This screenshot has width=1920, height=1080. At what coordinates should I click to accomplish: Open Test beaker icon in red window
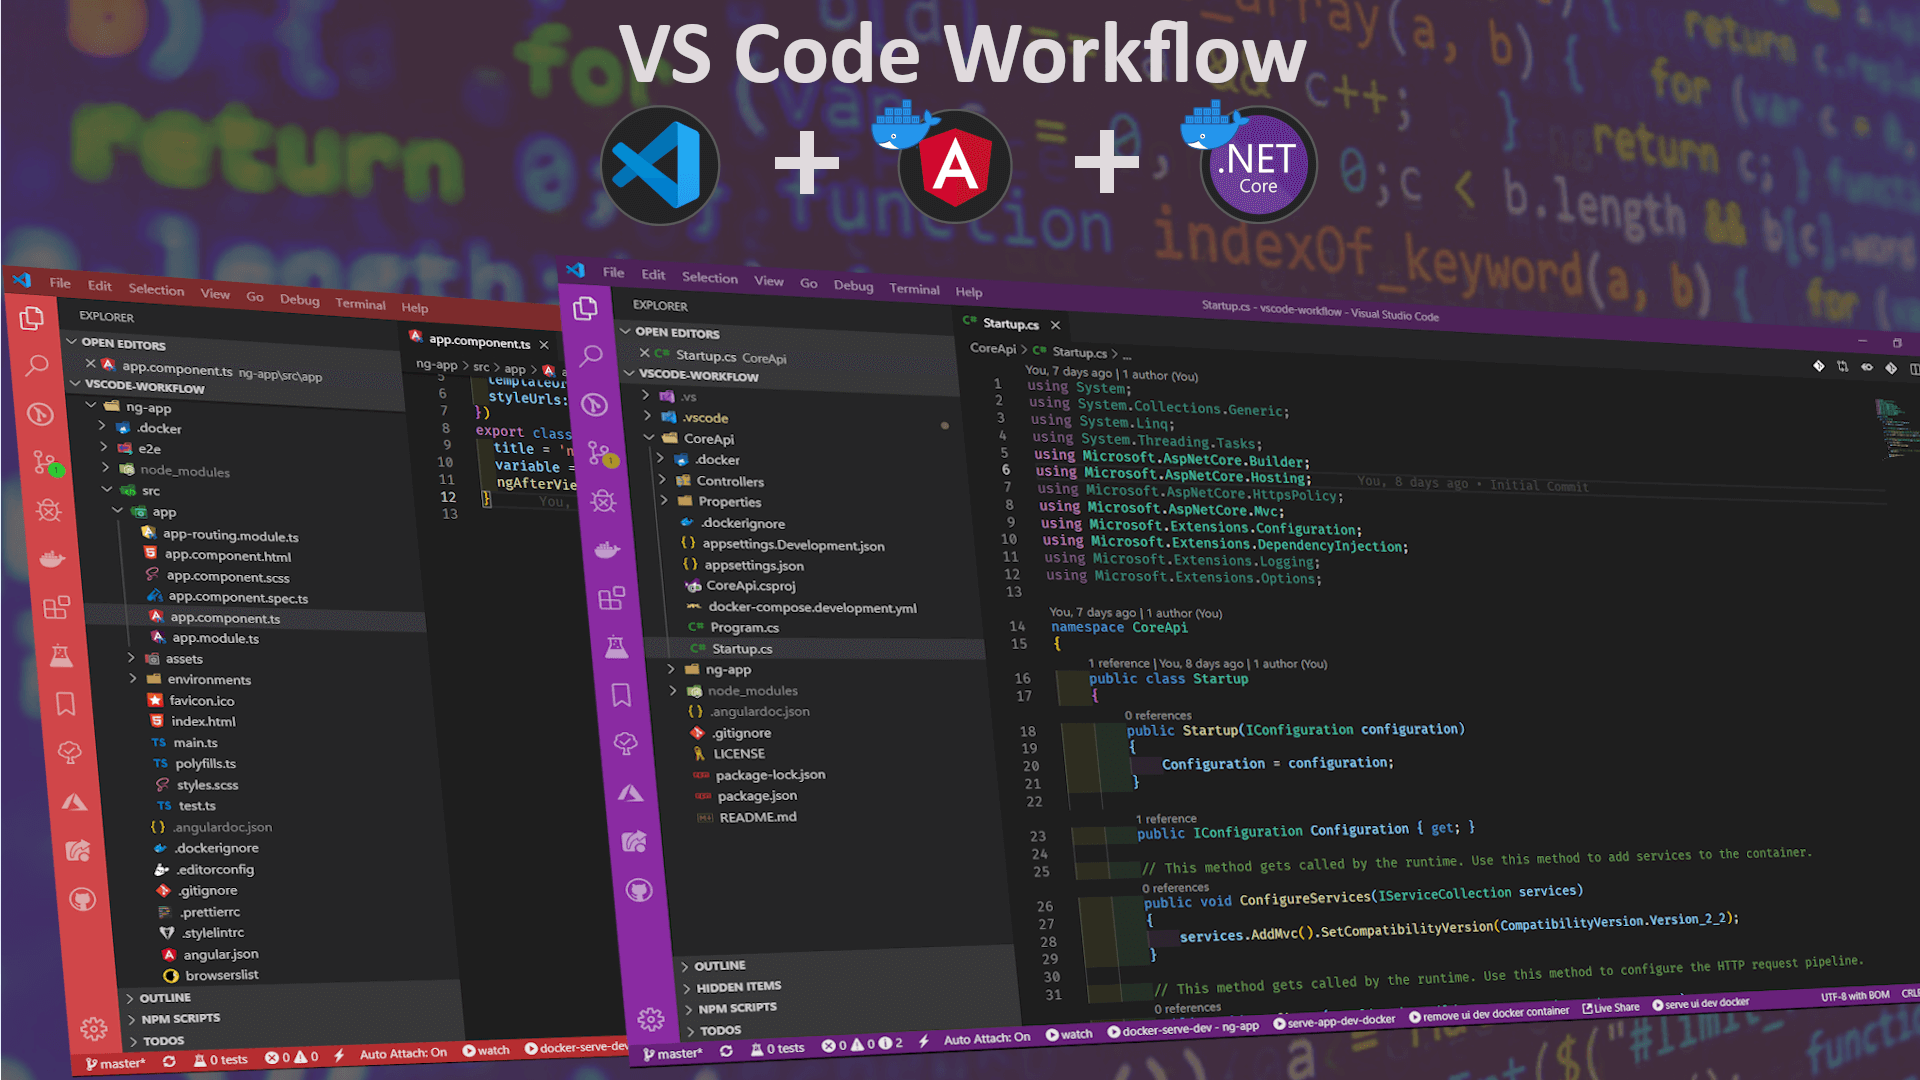point(61,656)
